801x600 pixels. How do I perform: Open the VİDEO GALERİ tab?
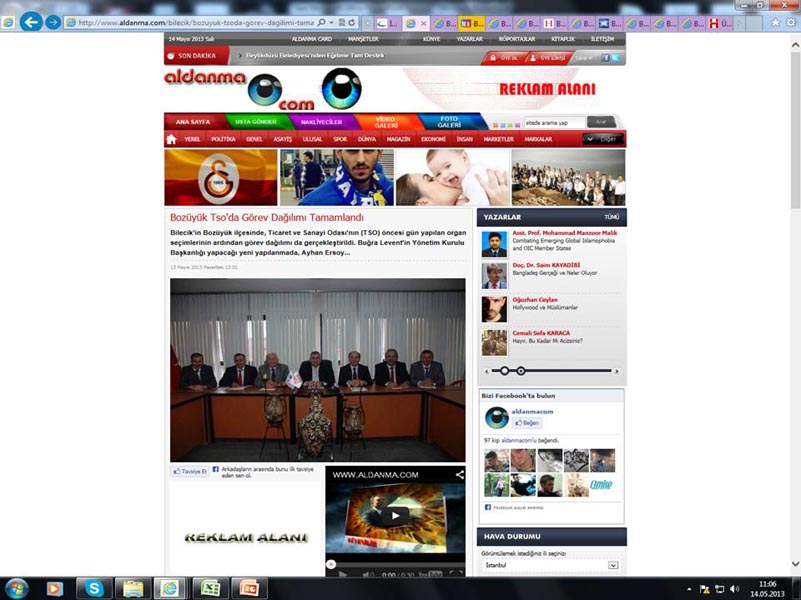coord(386,122)
